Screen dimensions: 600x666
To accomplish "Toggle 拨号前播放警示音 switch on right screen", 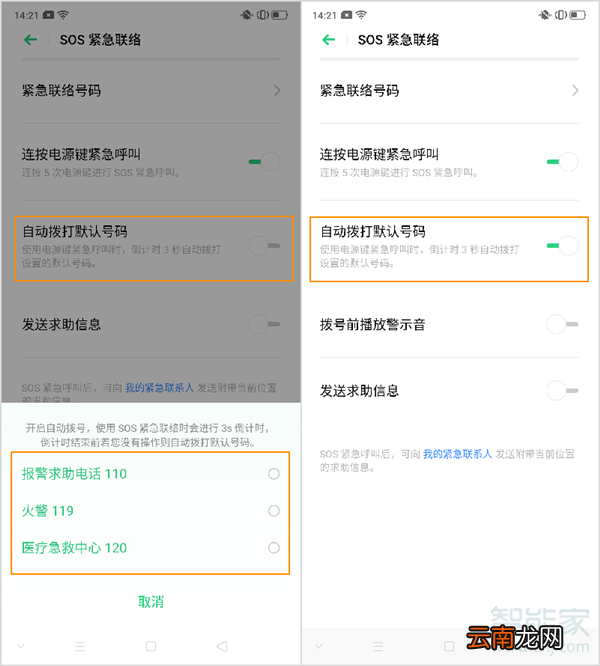I will point(563,324).
